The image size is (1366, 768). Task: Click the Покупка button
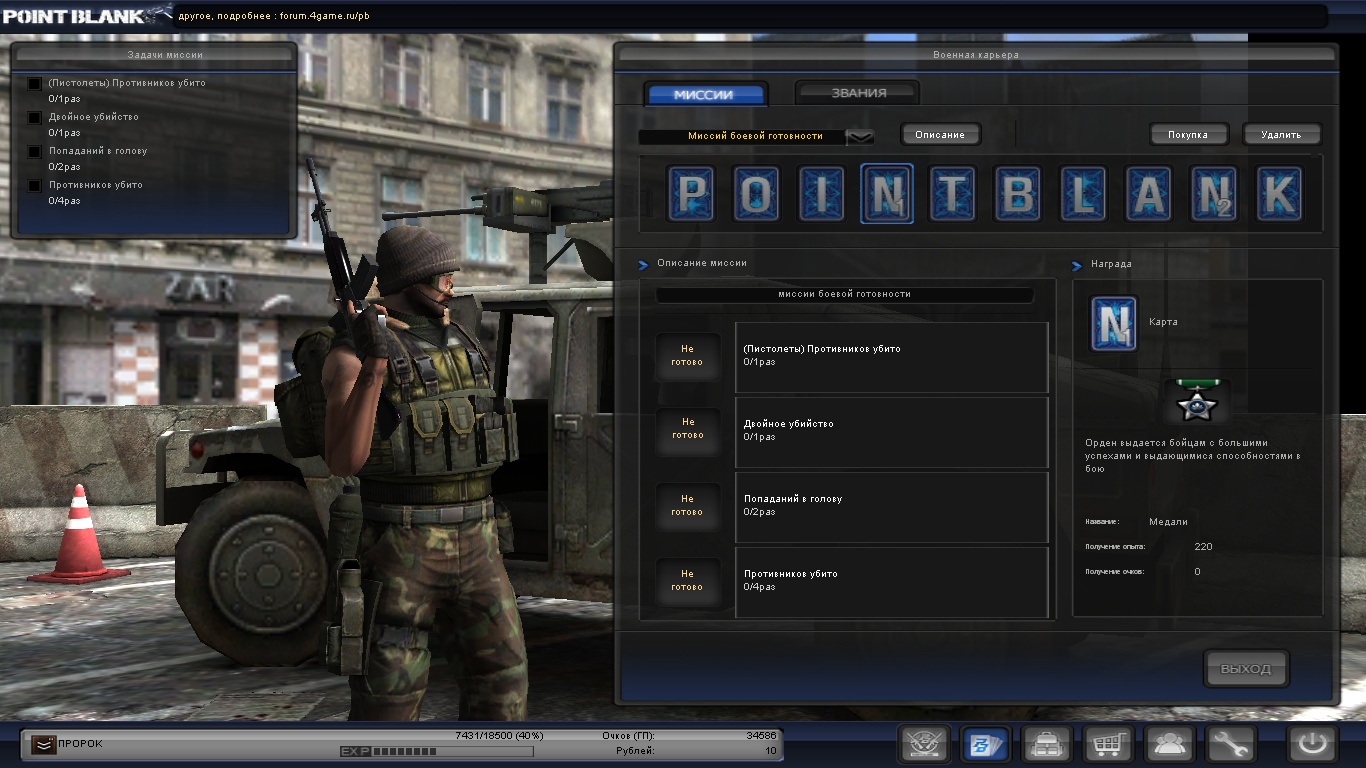click(1188, 134)
